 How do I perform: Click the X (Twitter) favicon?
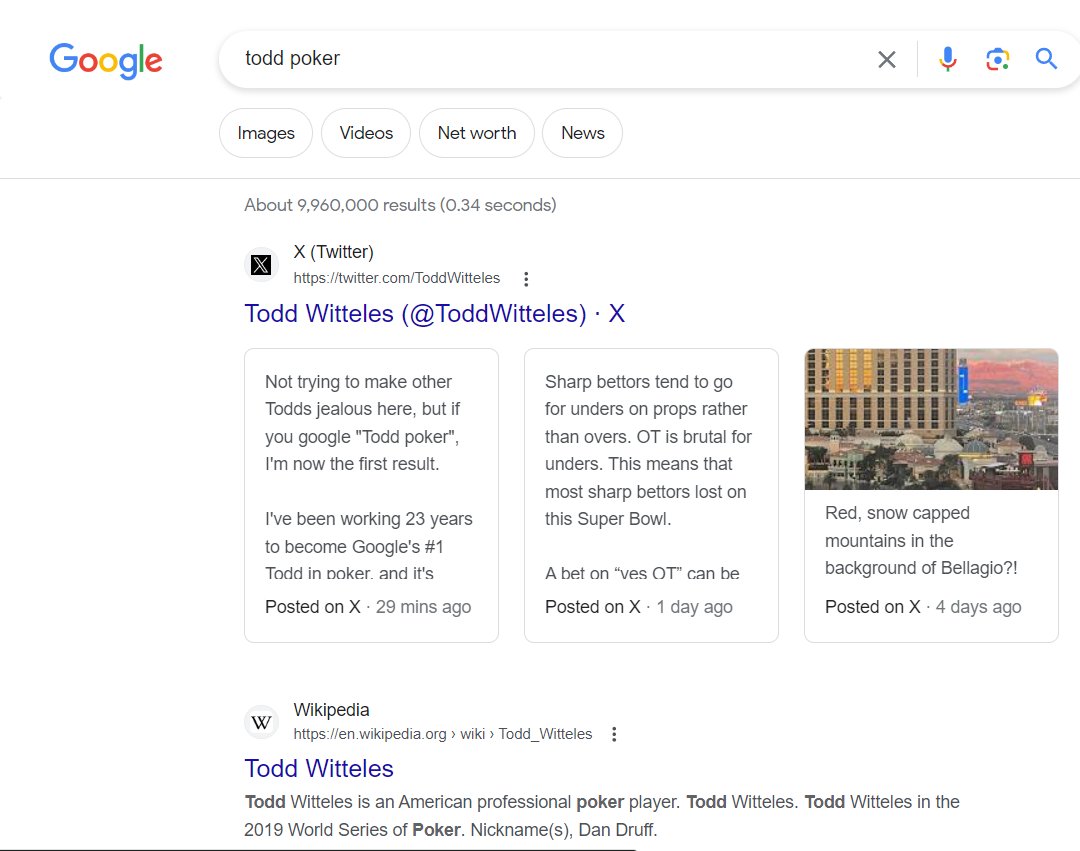click(x=261, y=265)
